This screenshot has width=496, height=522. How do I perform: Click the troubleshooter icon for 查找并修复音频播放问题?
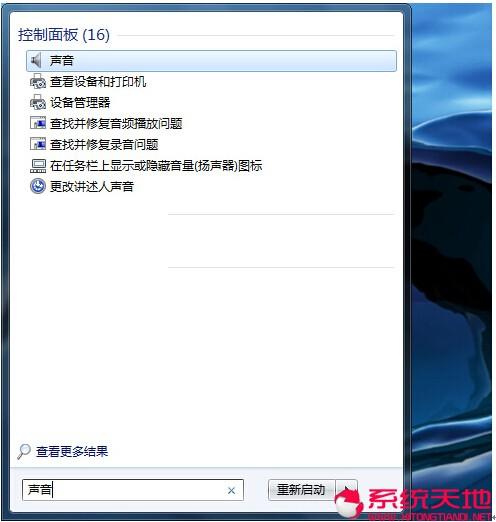(38, 123)
